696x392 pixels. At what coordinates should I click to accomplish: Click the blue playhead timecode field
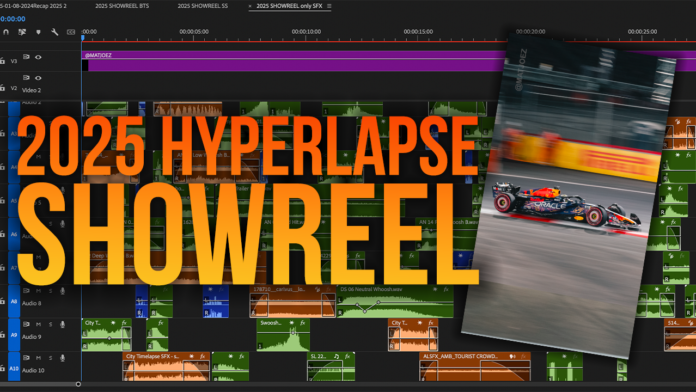tap(13, 19)
